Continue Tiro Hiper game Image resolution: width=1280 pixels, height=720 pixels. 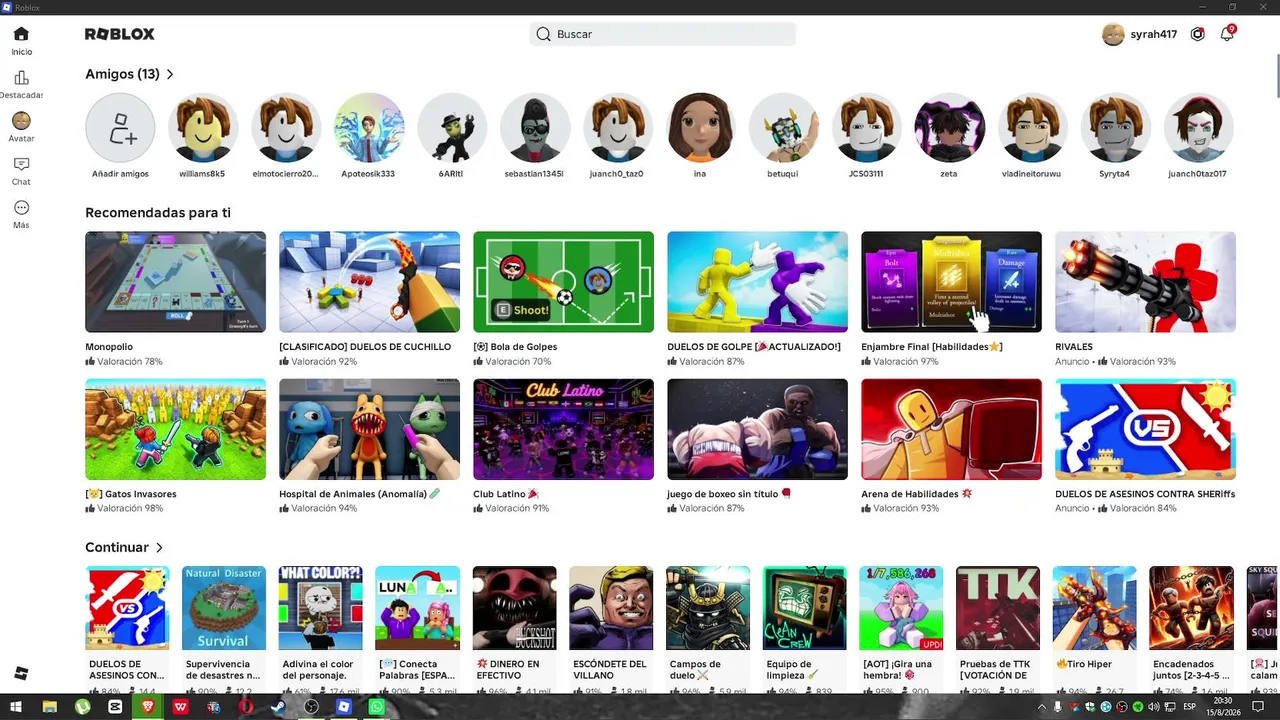click(x=1095, y=608)
